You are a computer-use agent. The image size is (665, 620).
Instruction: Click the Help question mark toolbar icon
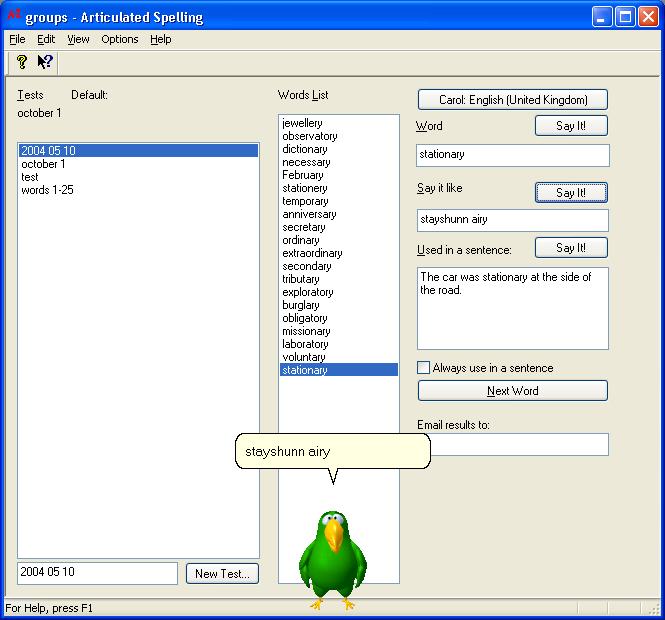pos(21,62)
